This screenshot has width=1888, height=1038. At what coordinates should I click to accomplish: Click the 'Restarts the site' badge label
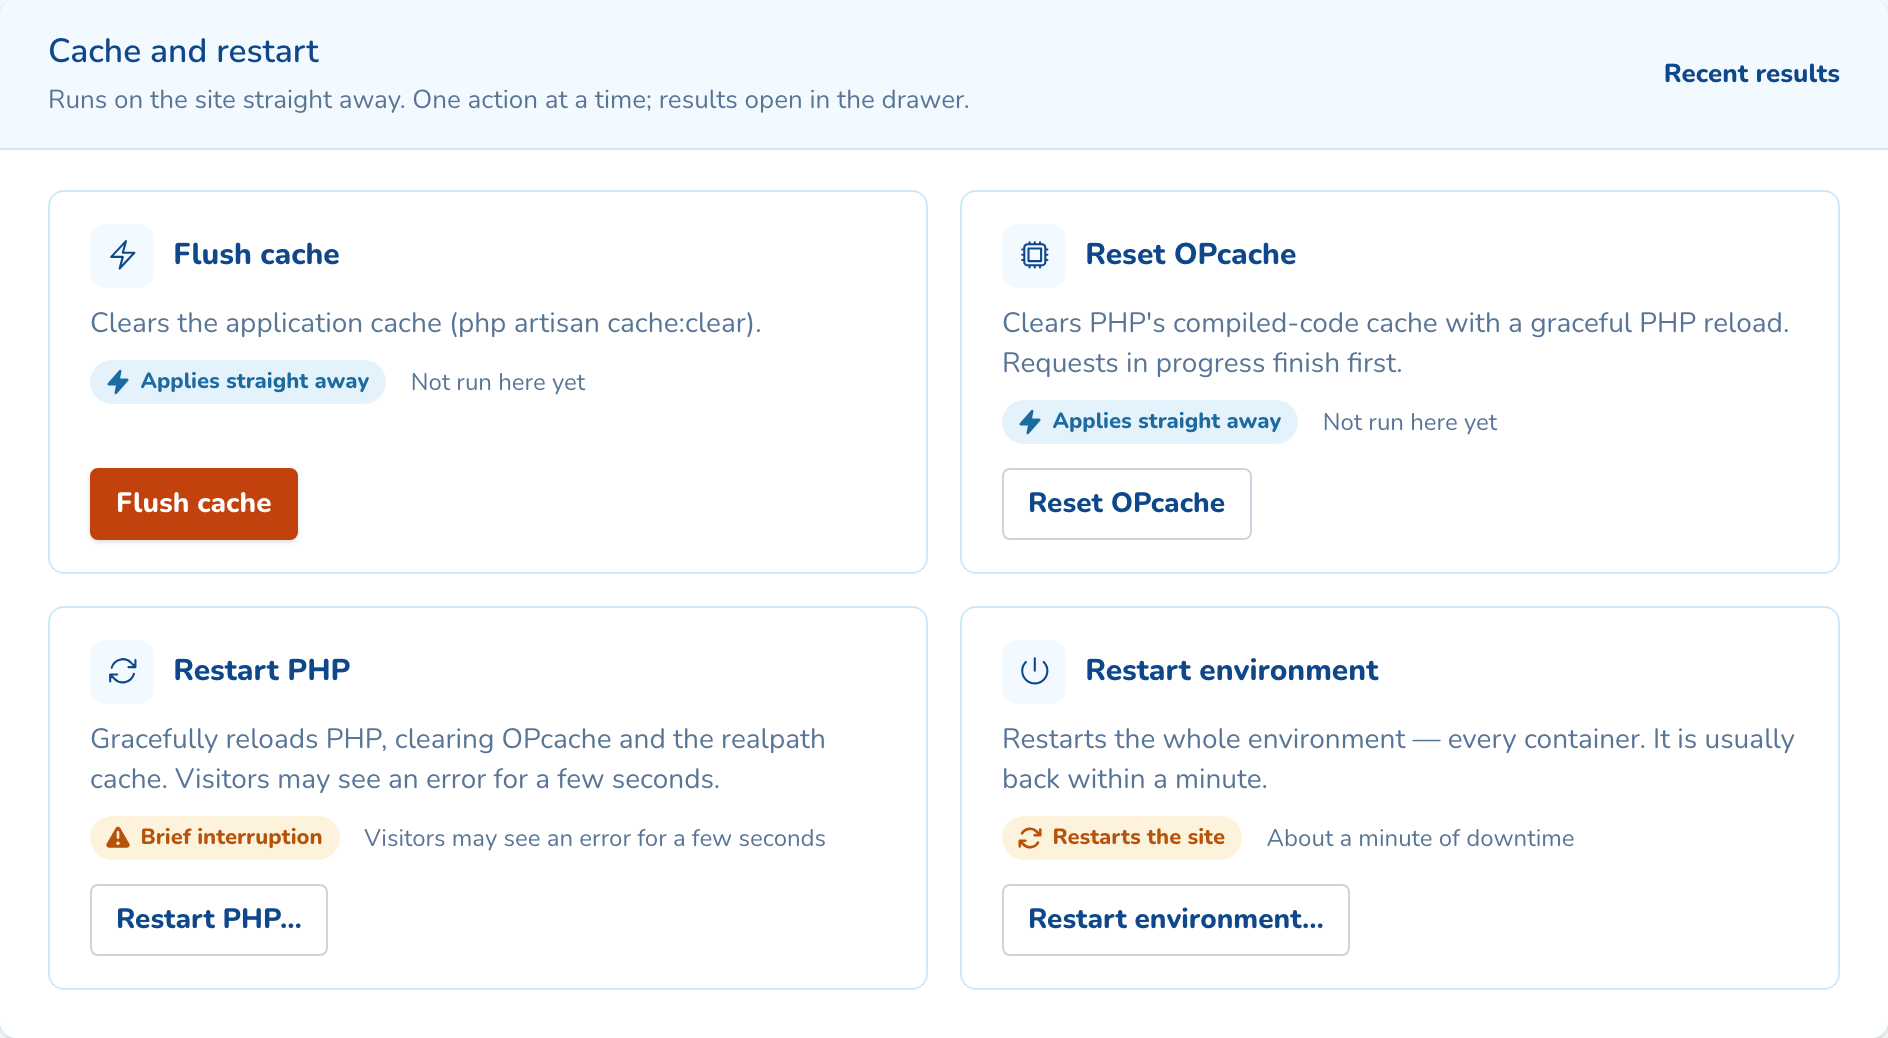pos(1138,837)
